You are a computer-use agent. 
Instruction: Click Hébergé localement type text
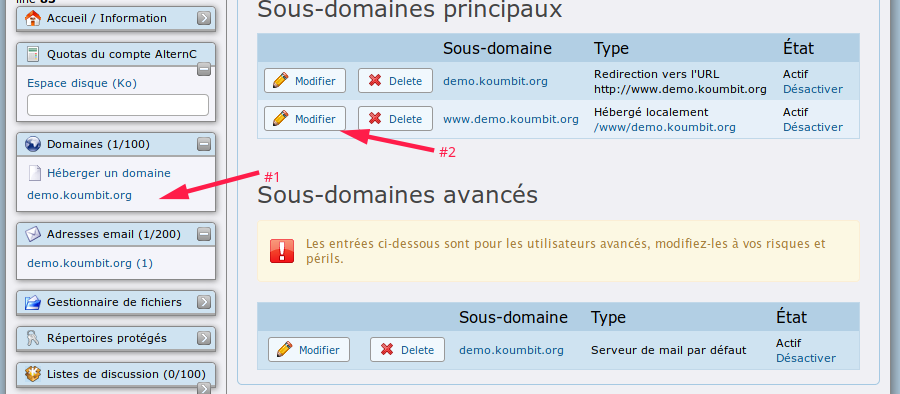(651, 112)
